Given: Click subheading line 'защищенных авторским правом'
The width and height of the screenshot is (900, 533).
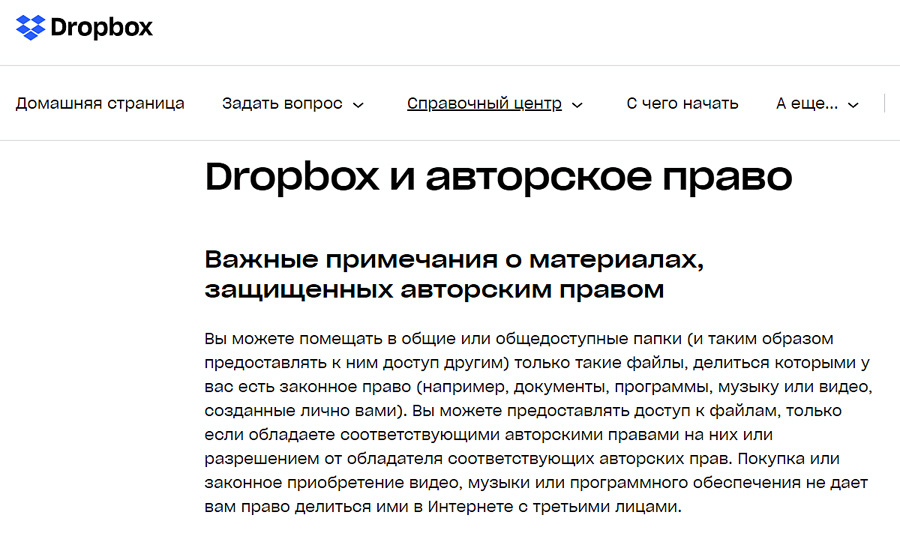Looking at the screenshot, I should [x=434, y=289].
